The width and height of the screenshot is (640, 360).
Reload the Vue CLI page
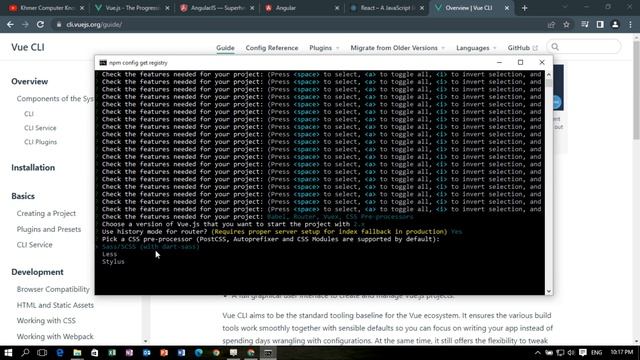pos(40,24)
